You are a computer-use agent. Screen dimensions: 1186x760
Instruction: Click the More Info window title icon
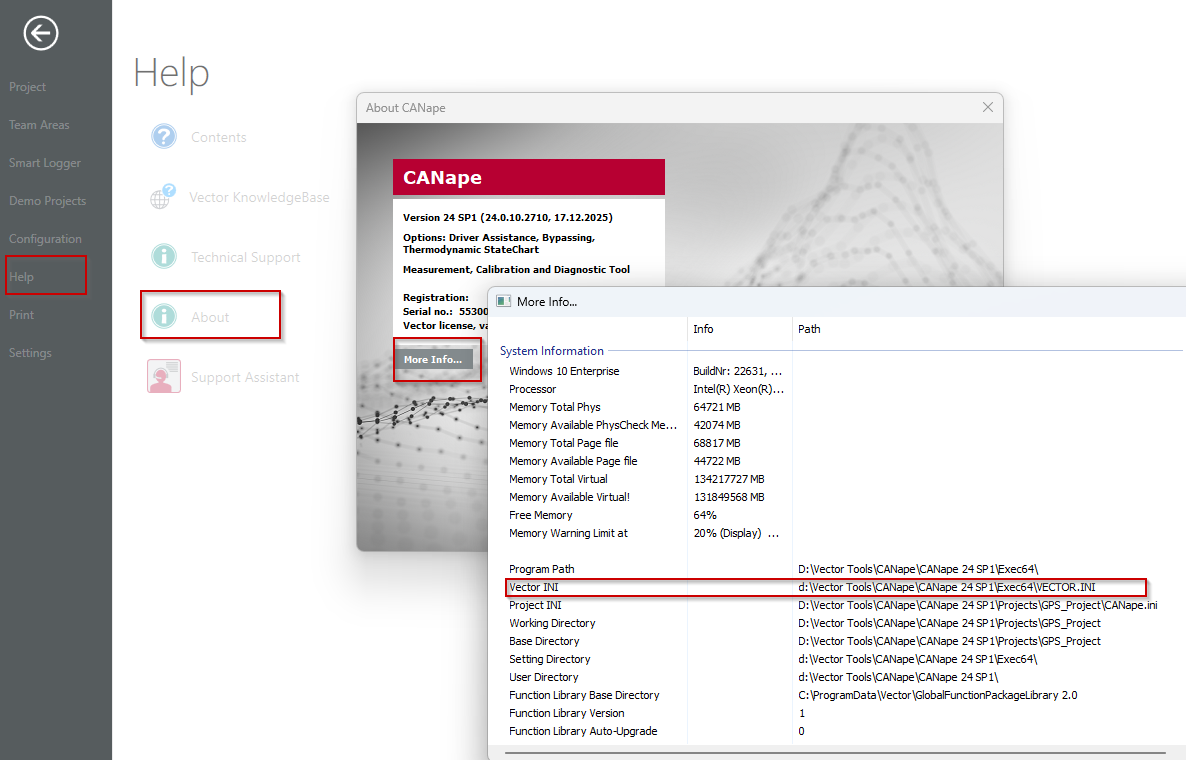pos(504,301)
